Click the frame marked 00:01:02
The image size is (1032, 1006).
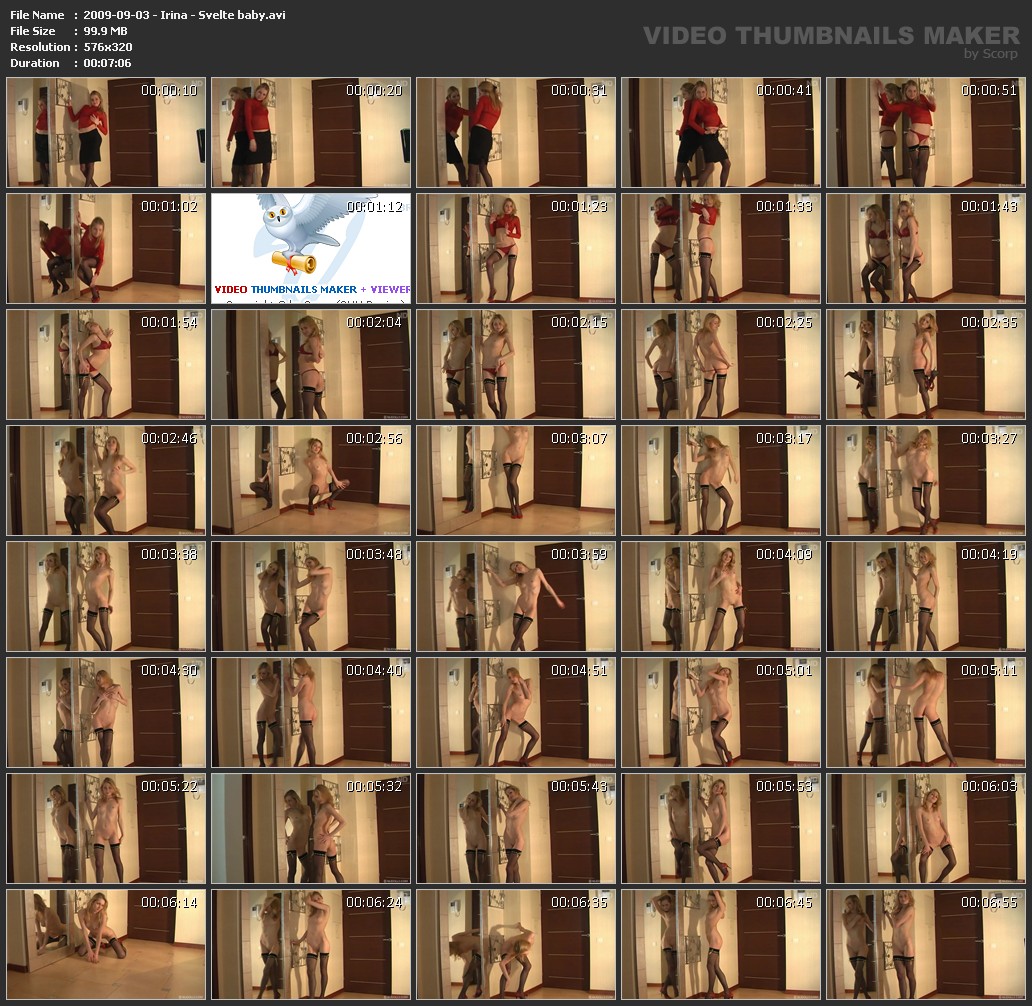tap(106, 248)
